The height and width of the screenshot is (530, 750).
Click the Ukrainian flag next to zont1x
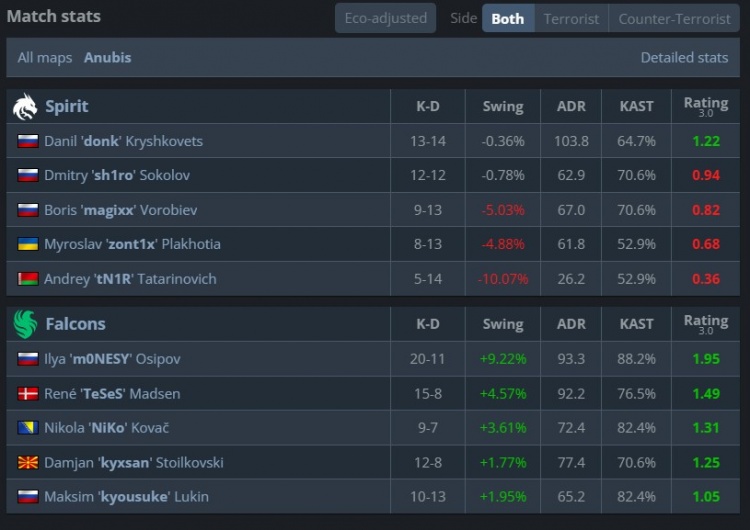tap(28, 244)
